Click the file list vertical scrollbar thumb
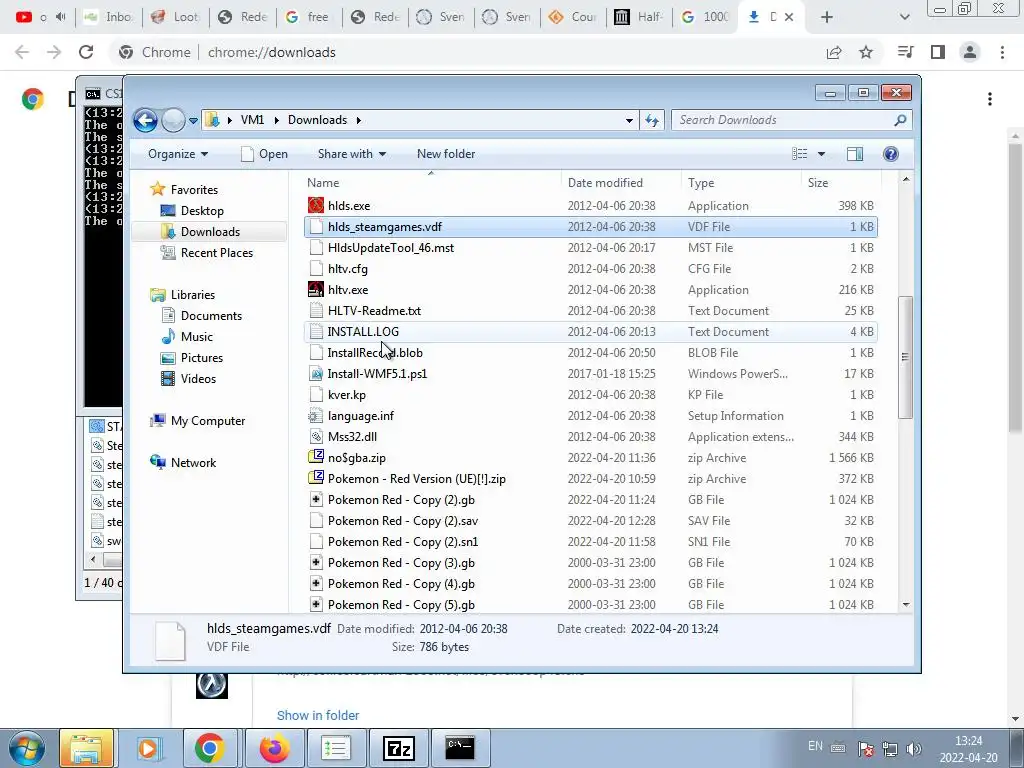This screenshot has width=1024, height=768. pos(905,357)
